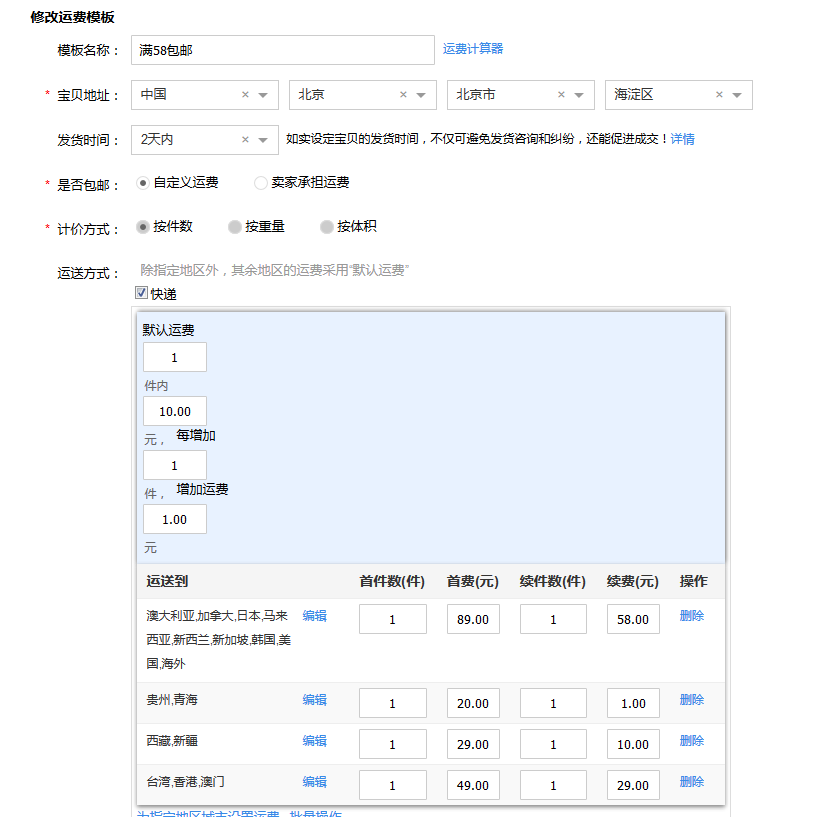Open the 运费计算器 link
Image resolution: width=815 pixels, height=817 pixels.
point(473,49)
